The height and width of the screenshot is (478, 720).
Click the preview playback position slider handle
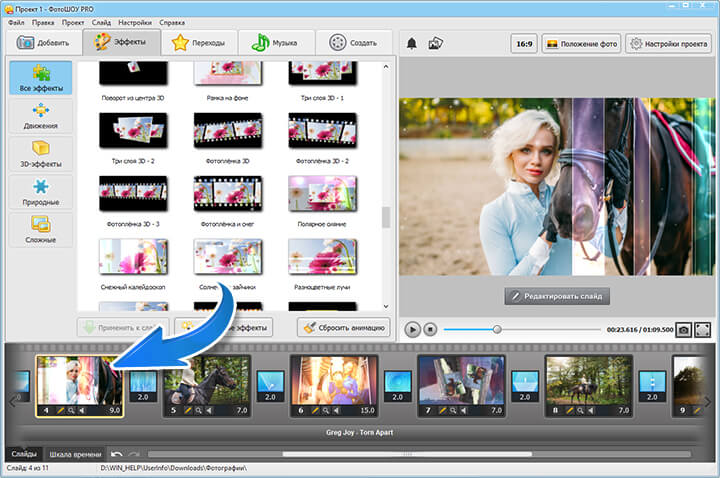click(x=496, y=329)
